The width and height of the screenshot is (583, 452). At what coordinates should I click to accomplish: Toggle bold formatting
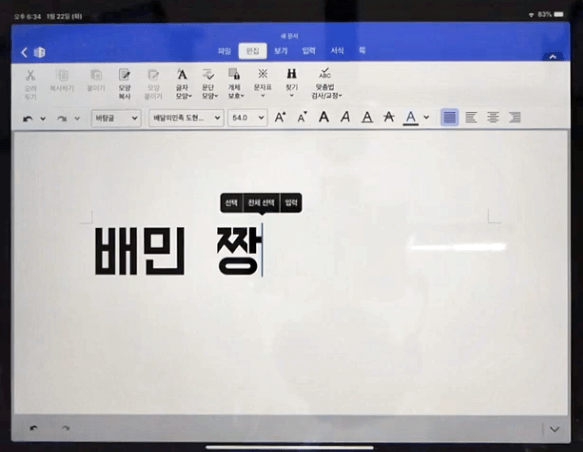click(324, 117)
